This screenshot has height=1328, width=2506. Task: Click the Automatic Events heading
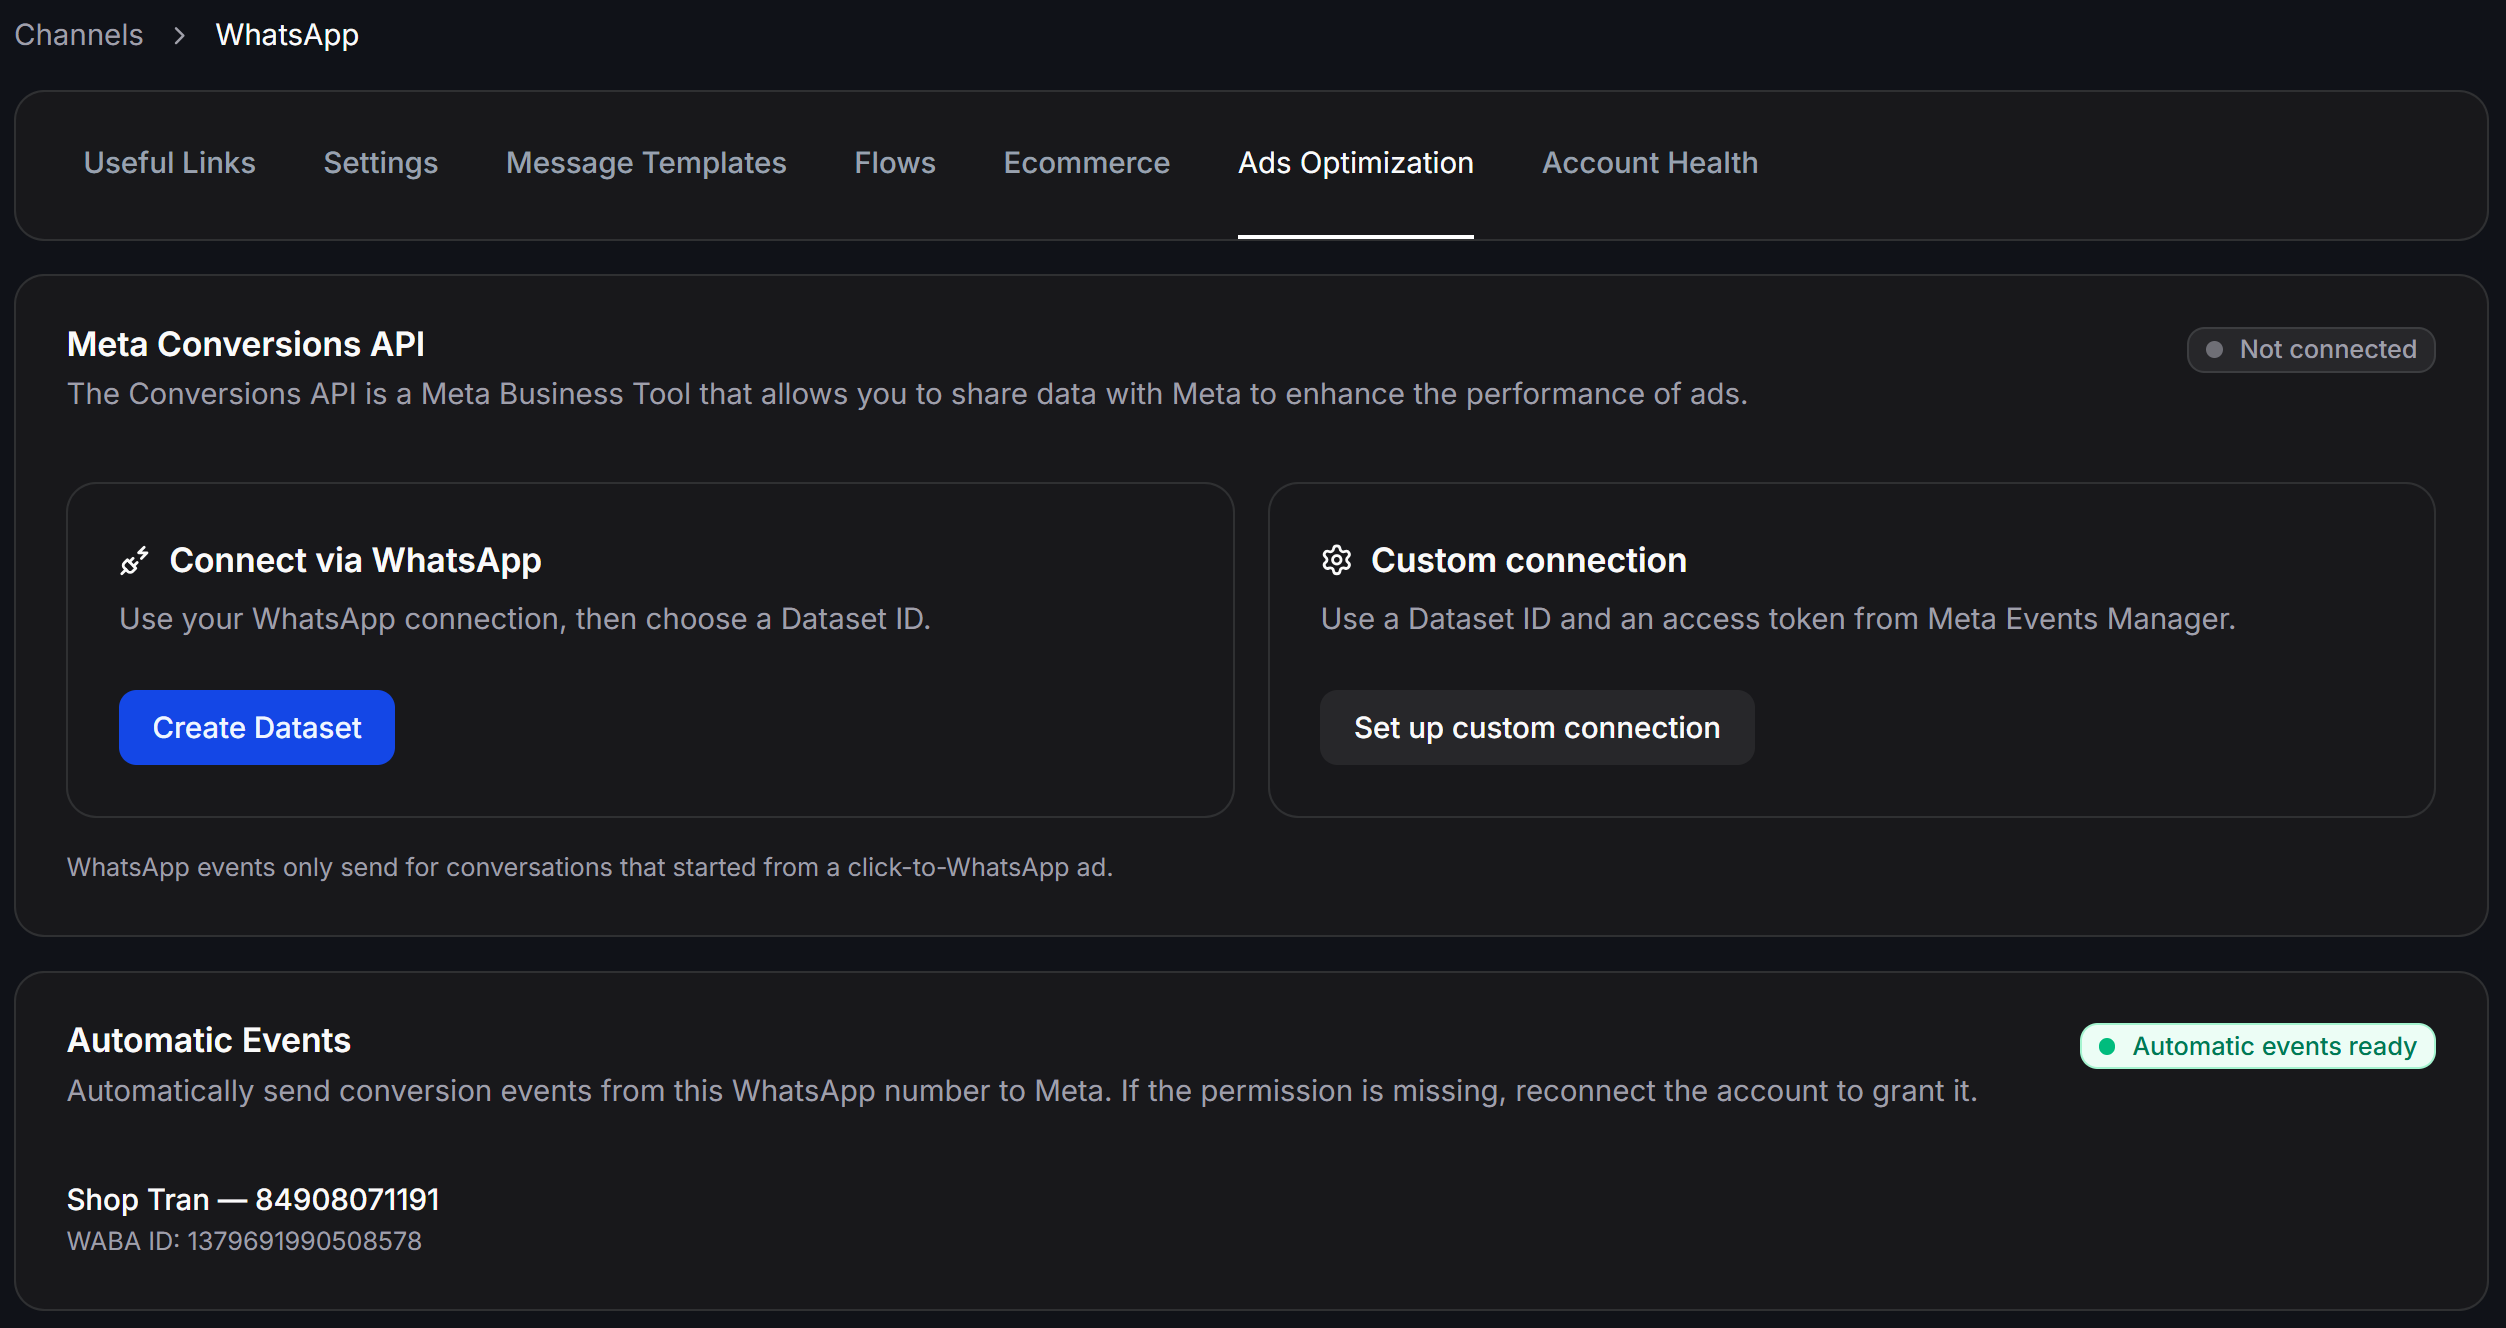click(x=209, y=1040)
